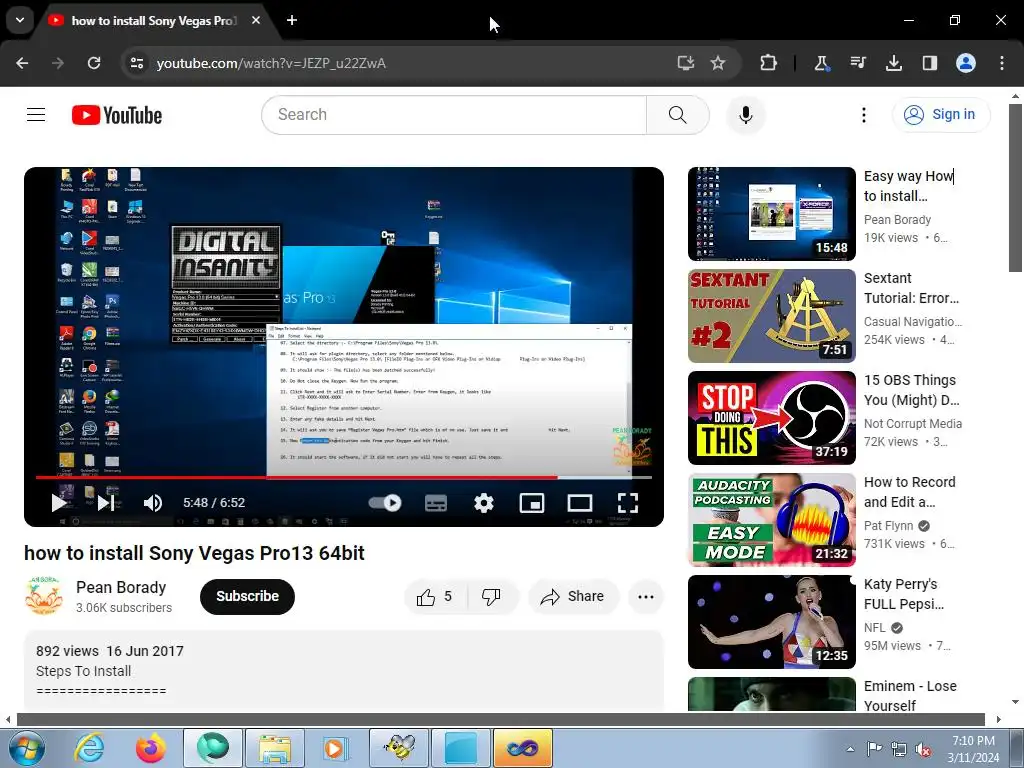This screenshot has width=1024, height=768.
Task: Open Sextant Tutorial video thumbnail
Action: click(771, 315)
